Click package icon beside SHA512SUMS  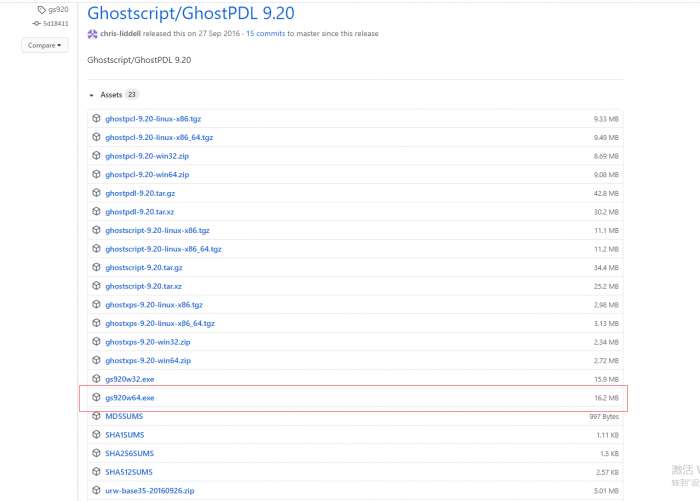click(96, 472)
